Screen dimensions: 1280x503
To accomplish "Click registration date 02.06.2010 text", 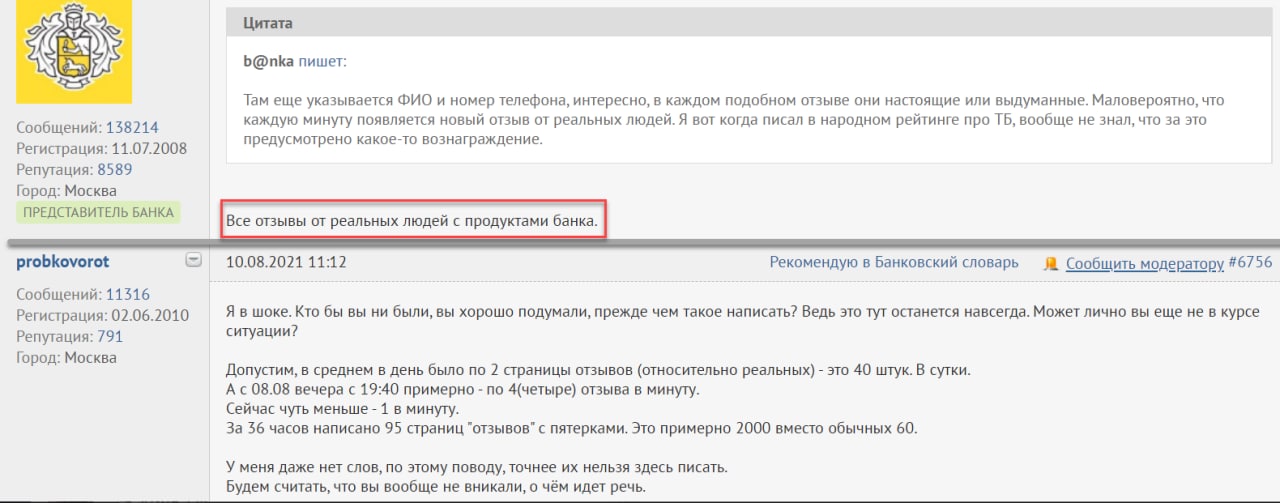I will 148,315.
